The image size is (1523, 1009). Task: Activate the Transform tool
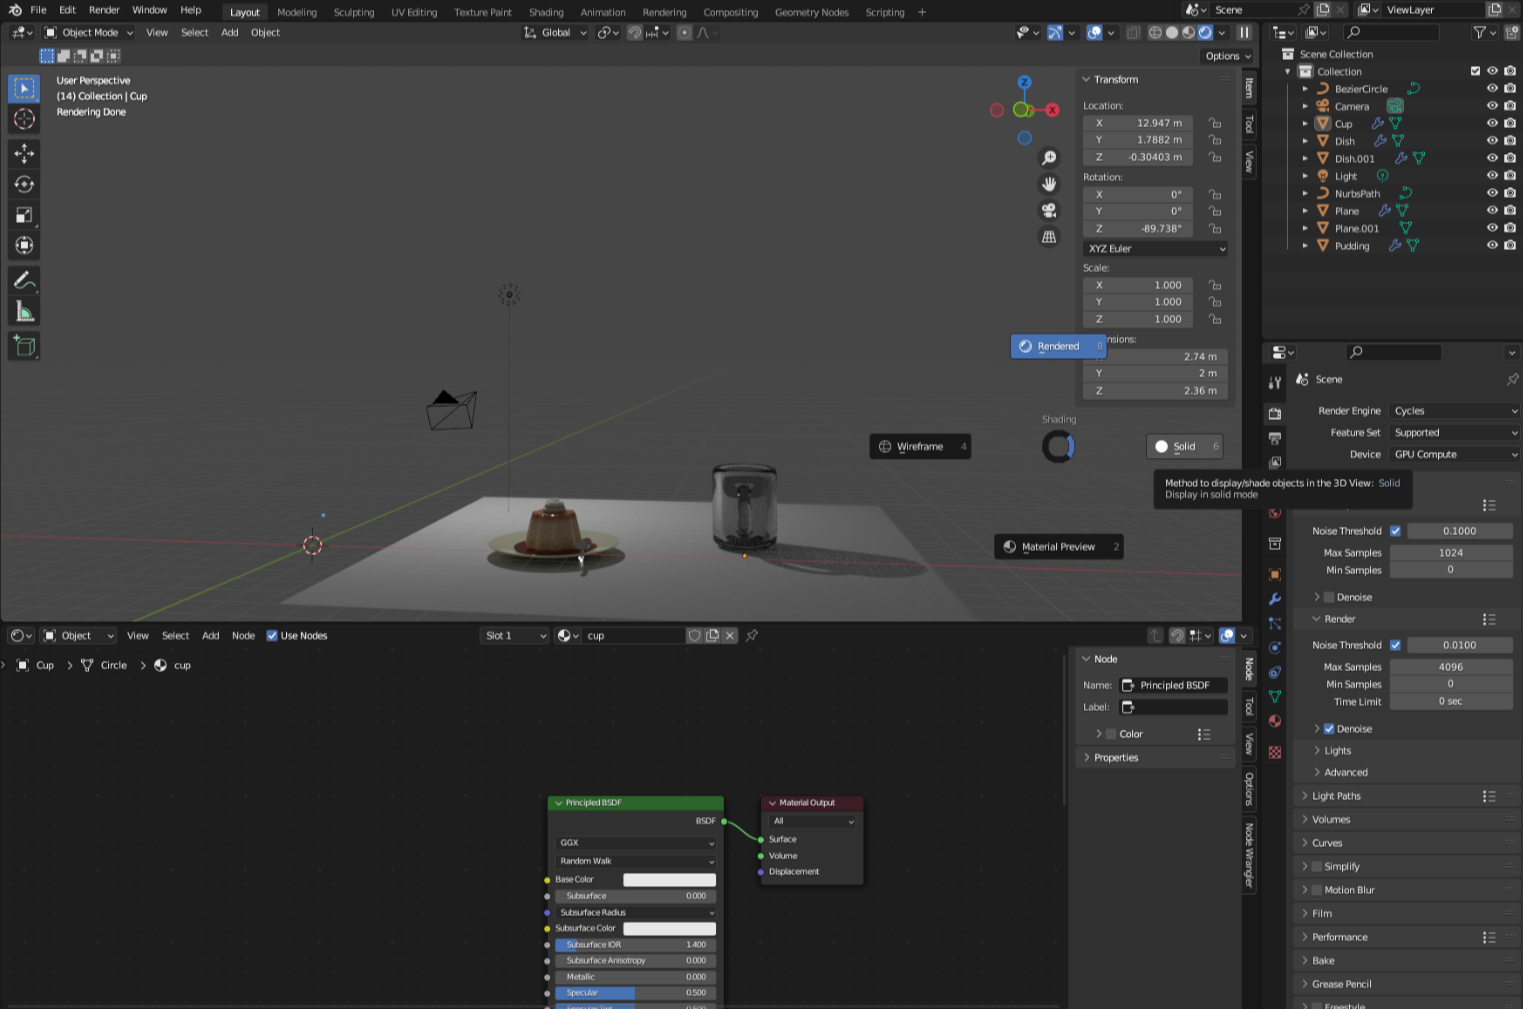pos(24,245)
